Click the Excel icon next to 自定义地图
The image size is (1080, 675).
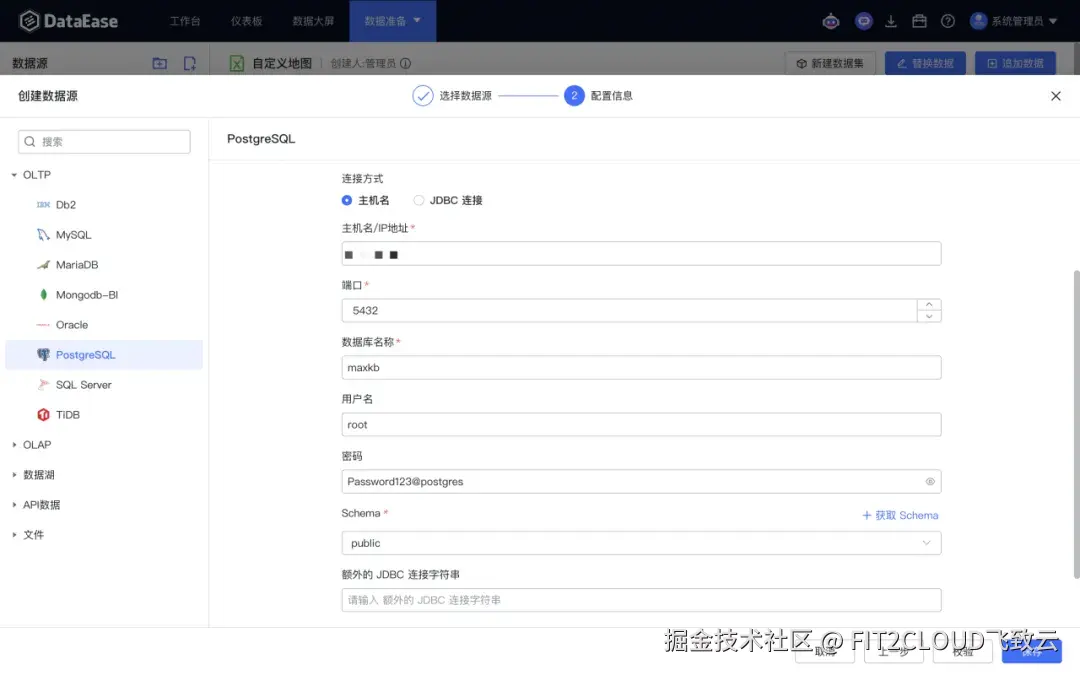click(x=236, y=63)
